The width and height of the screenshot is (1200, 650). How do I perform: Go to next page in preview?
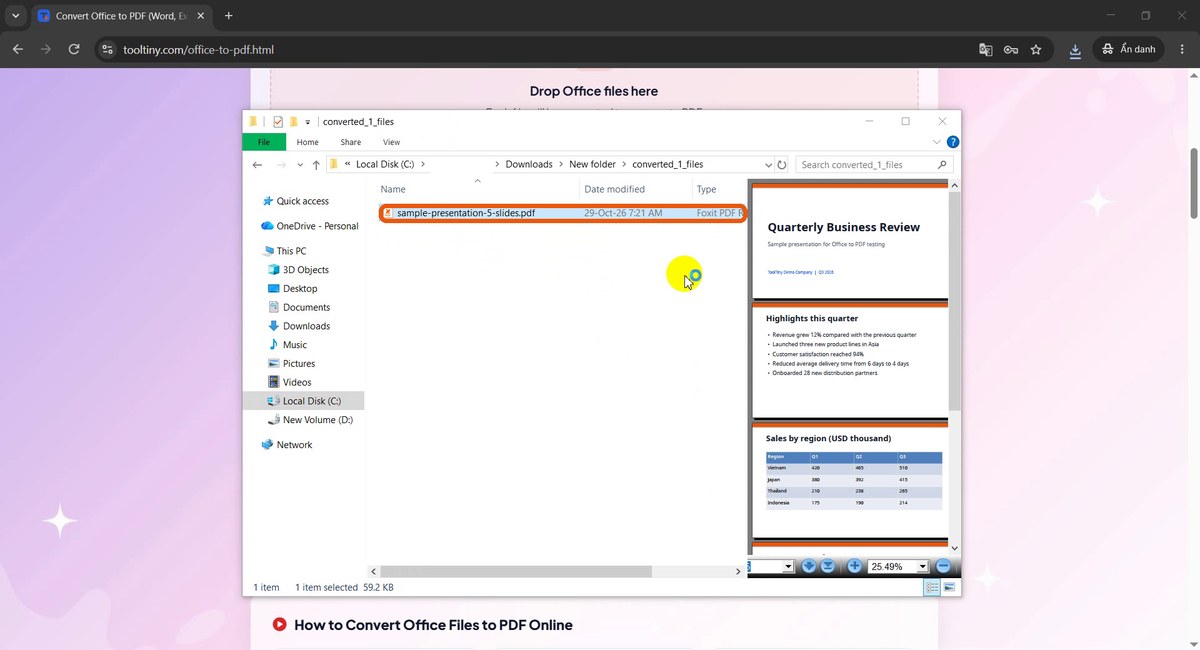click(x=809, y=566)
